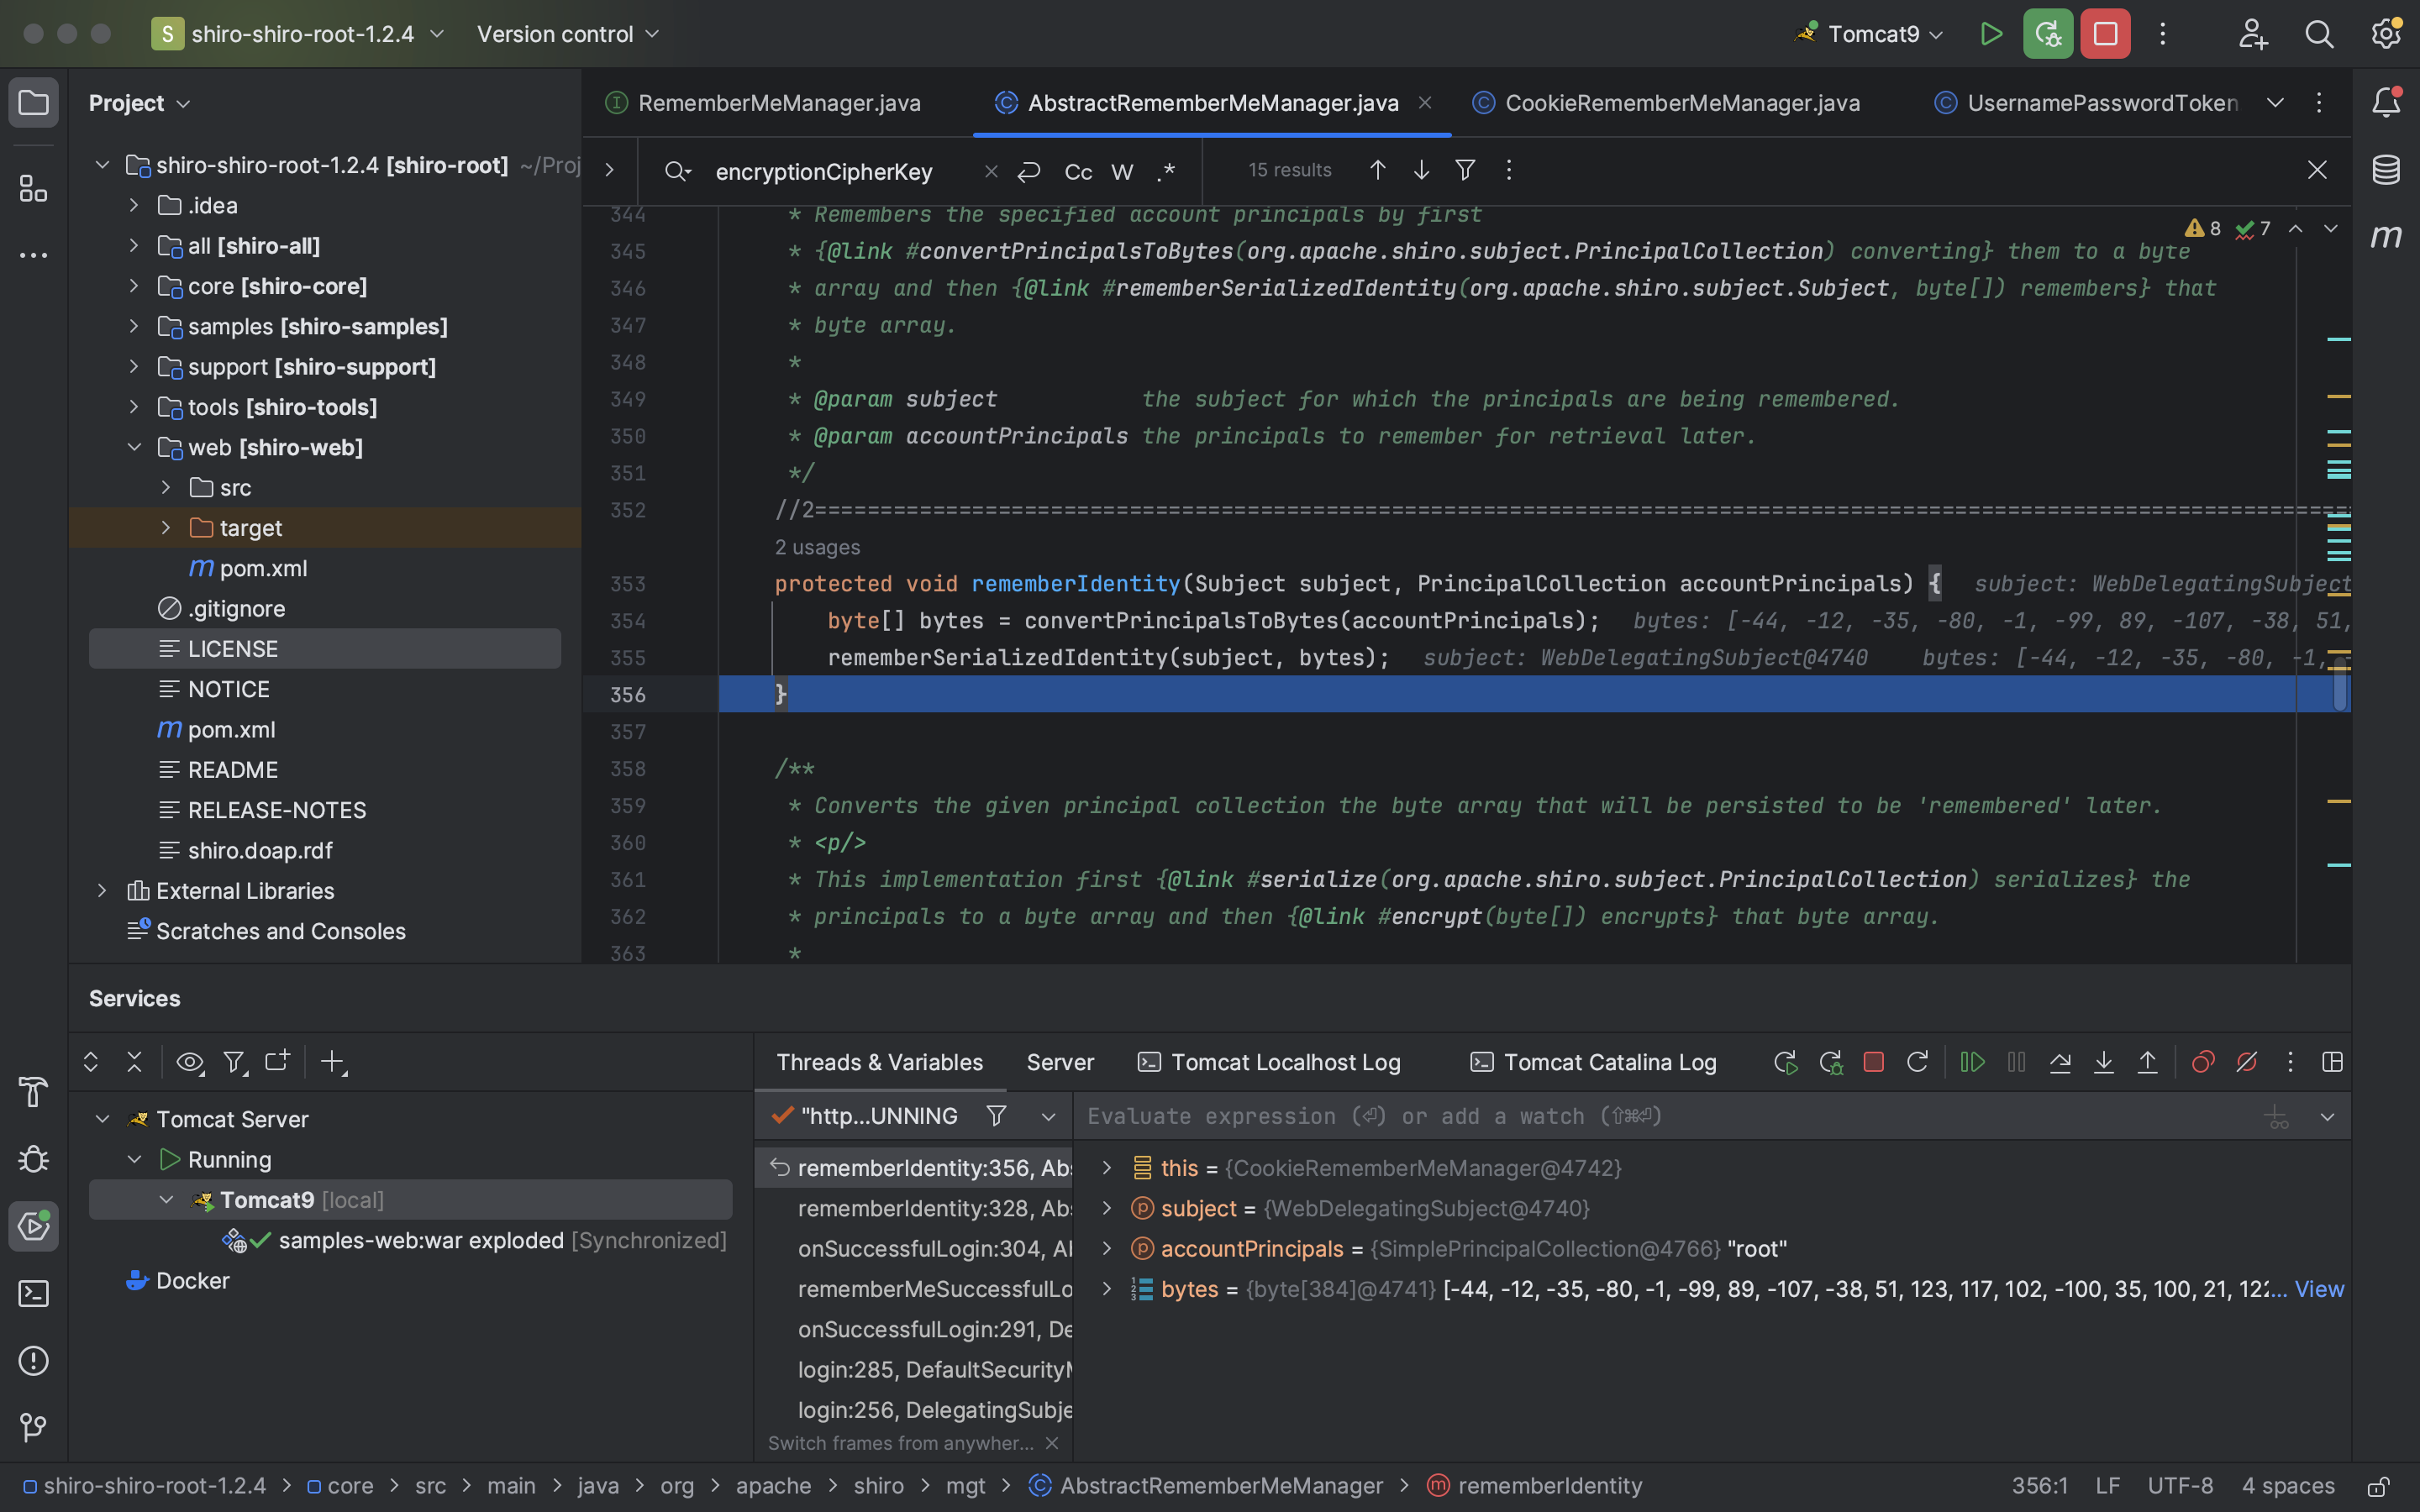Toggle the filter results button in search
Viewport: 2420px width, 1512px height.
pyautogui.click(x=1464, y=169)
